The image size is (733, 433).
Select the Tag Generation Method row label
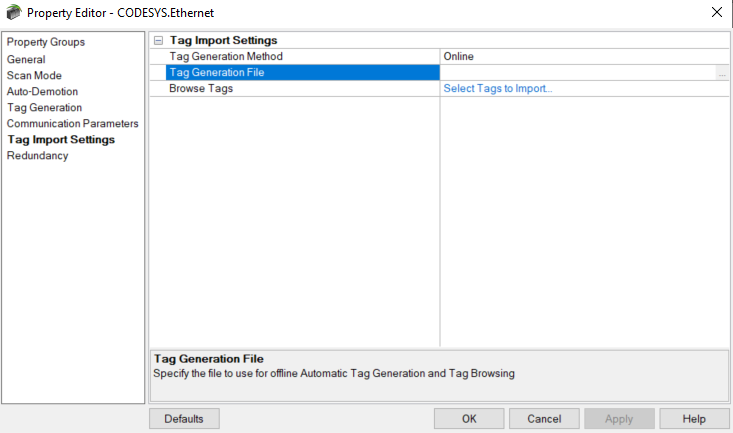coord(226,57)
